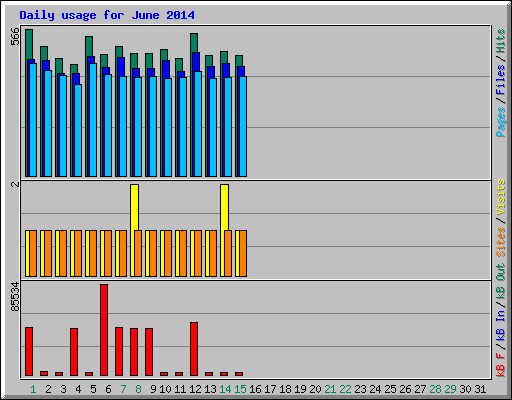The image size is (512, 400).
Task: Click day label 15 on the x-axis
Action: [x=240, y=389]
